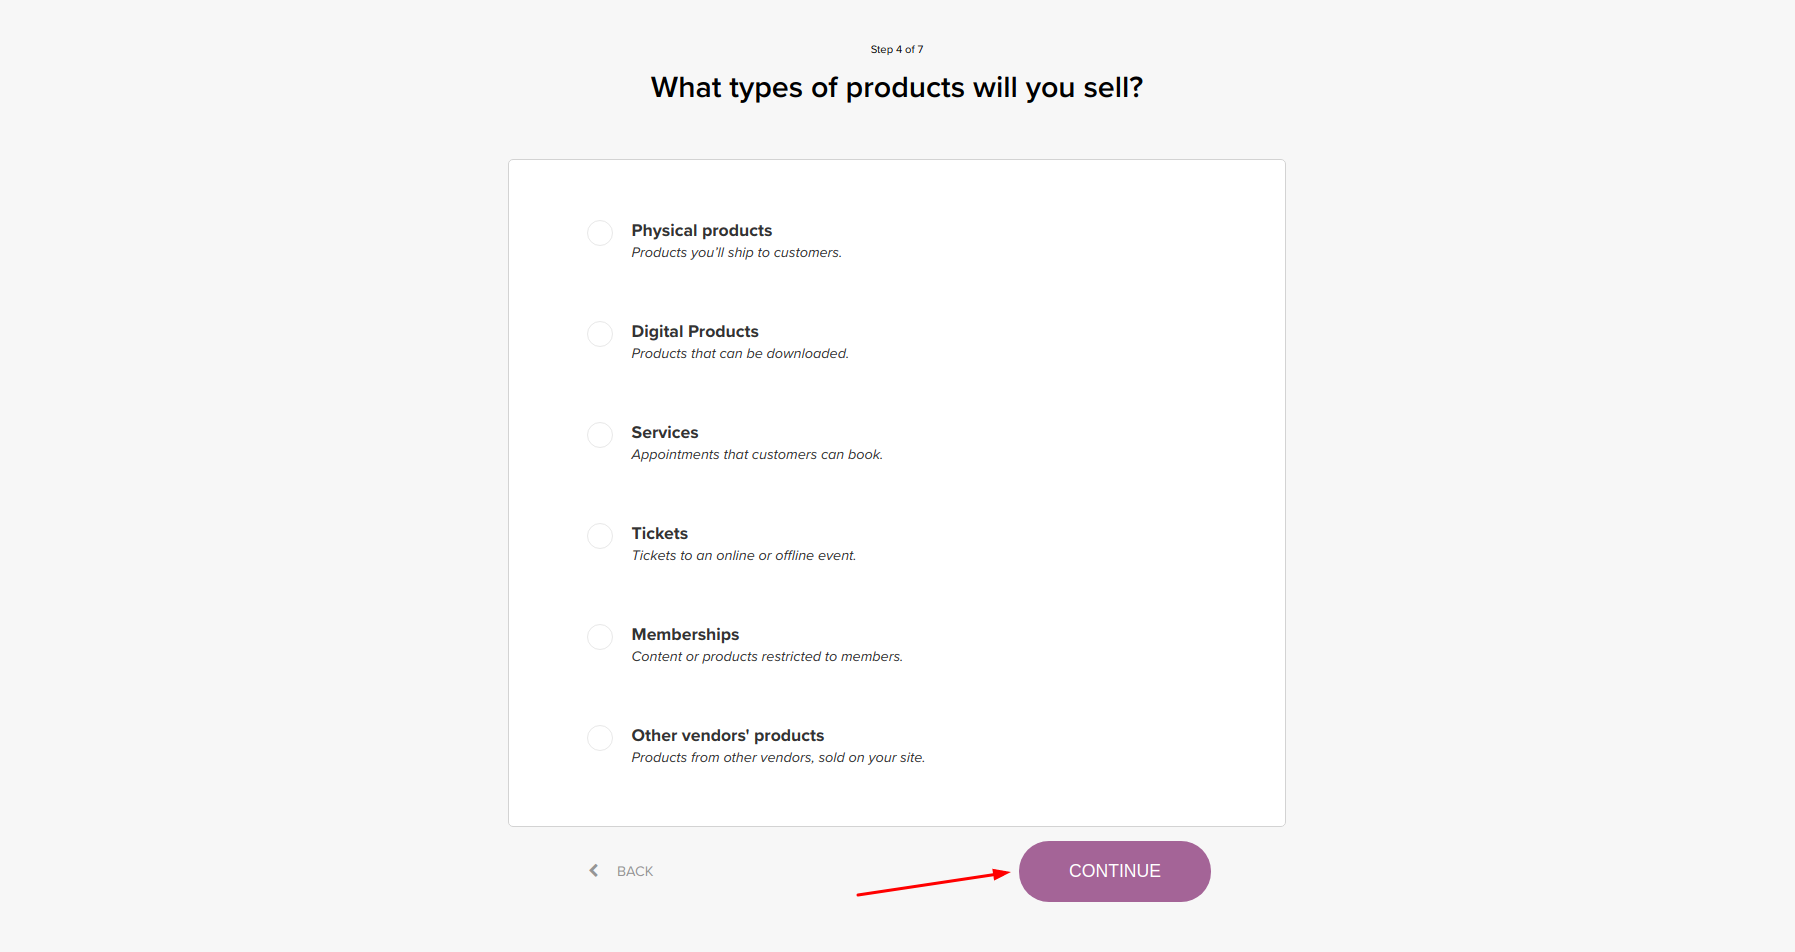The height and width of the screenshot is (952, 1795).
Task: Click the "Tickets" option title
Action: tap(660, 534)
